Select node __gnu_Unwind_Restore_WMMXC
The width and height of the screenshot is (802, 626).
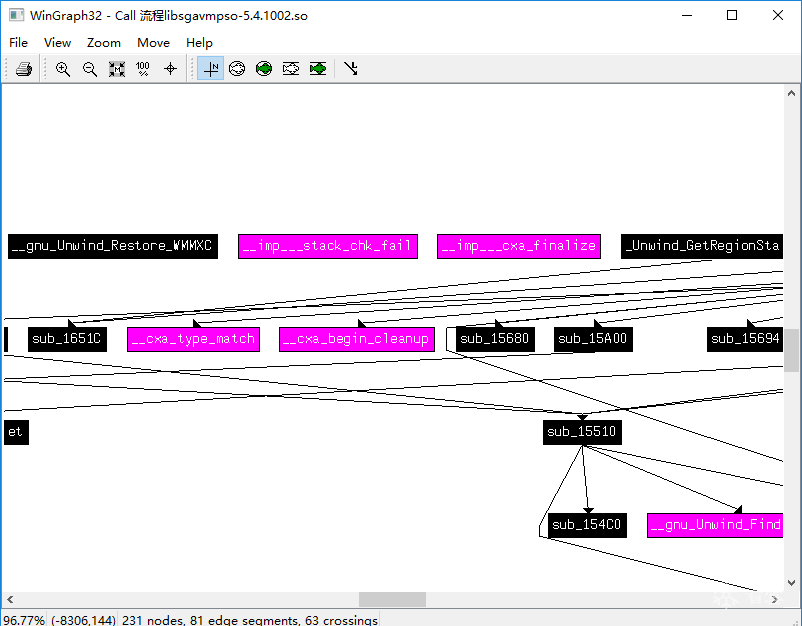click(x=113, y=246)
